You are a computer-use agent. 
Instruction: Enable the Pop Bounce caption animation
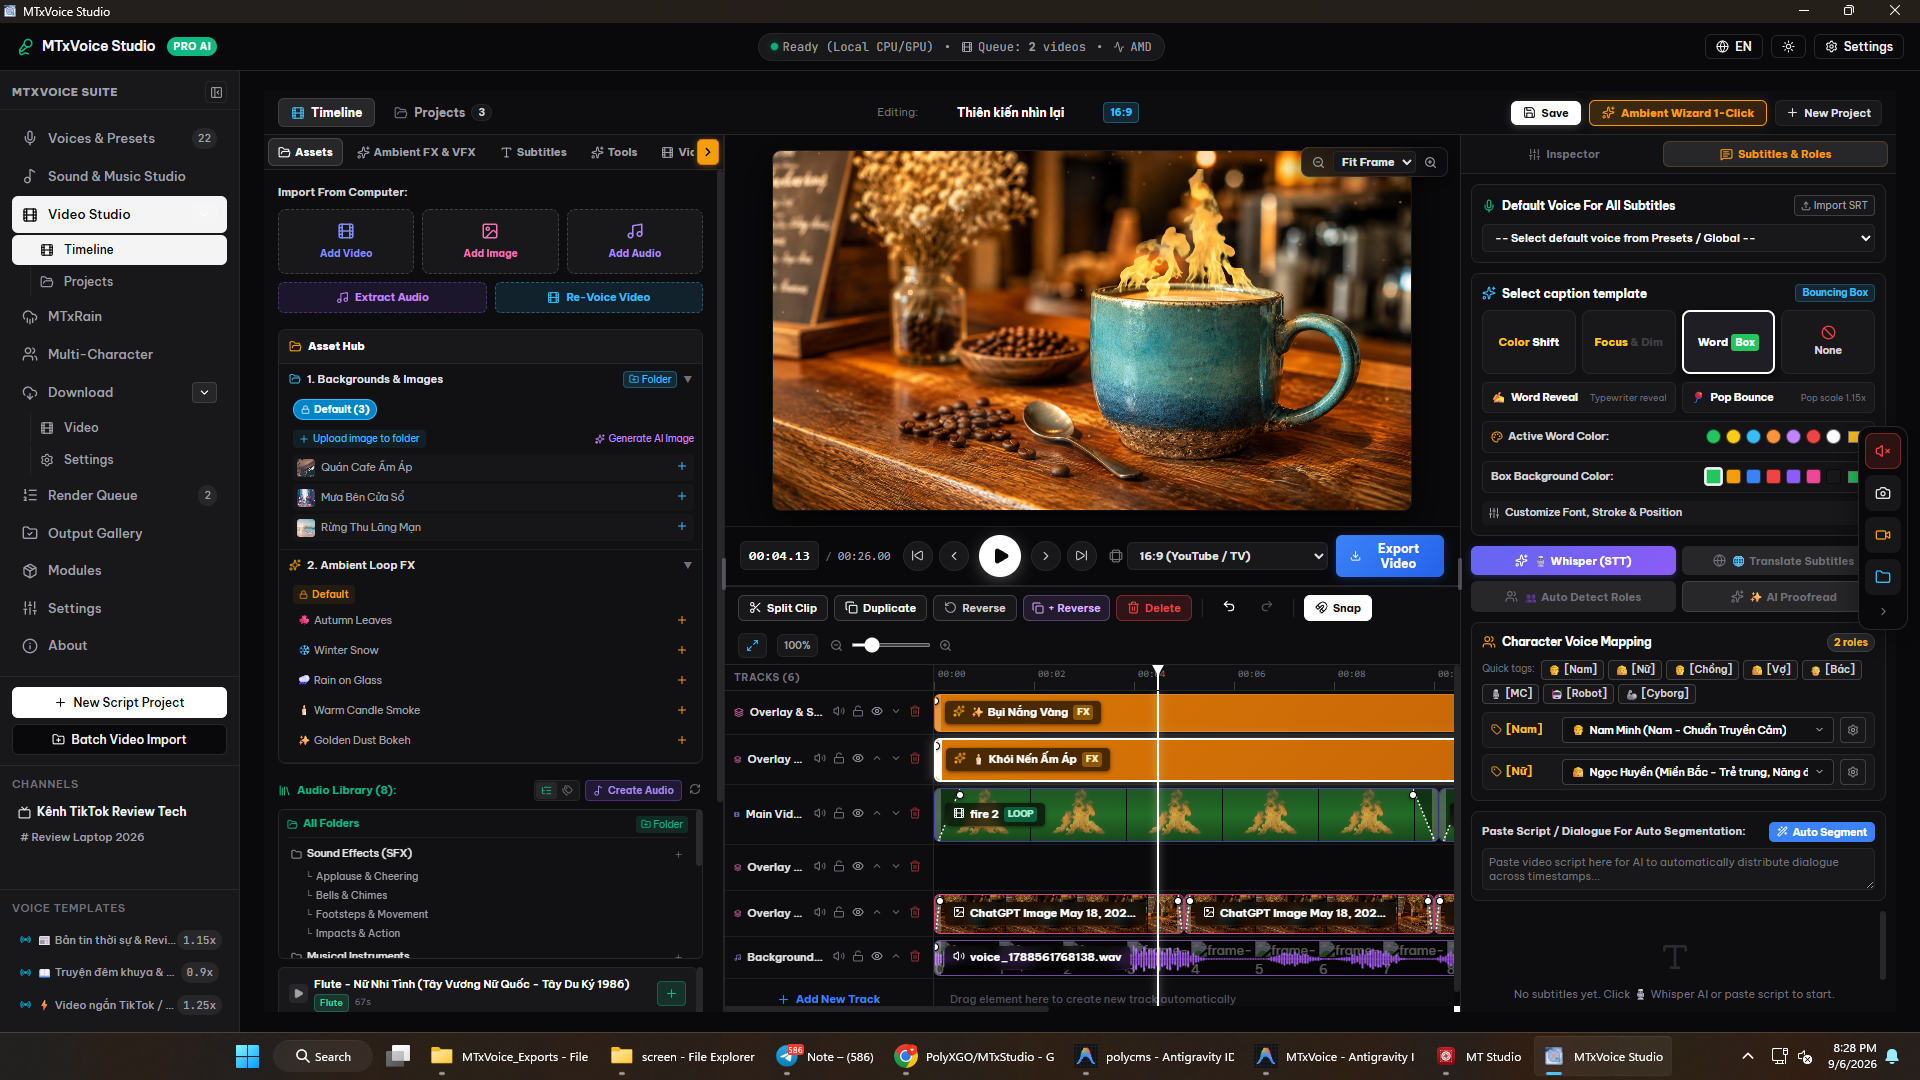point(1778,397)
